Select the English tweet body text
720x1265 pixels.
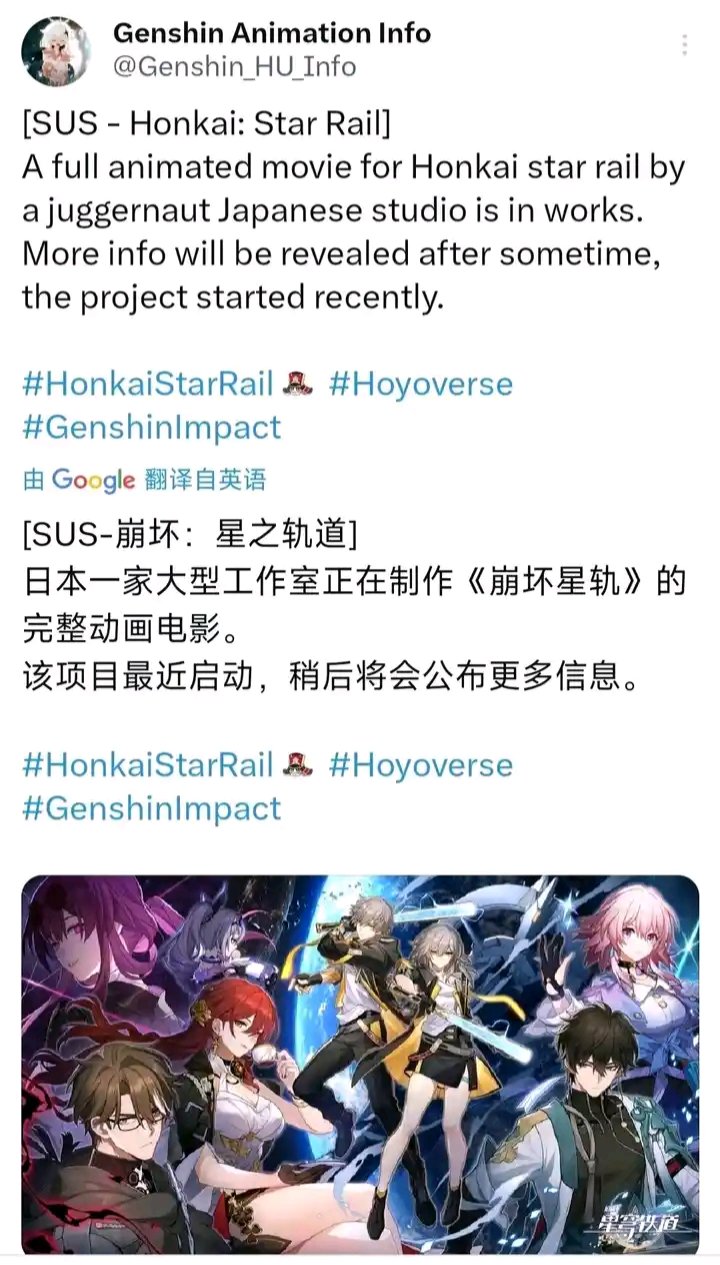point(354,212)
